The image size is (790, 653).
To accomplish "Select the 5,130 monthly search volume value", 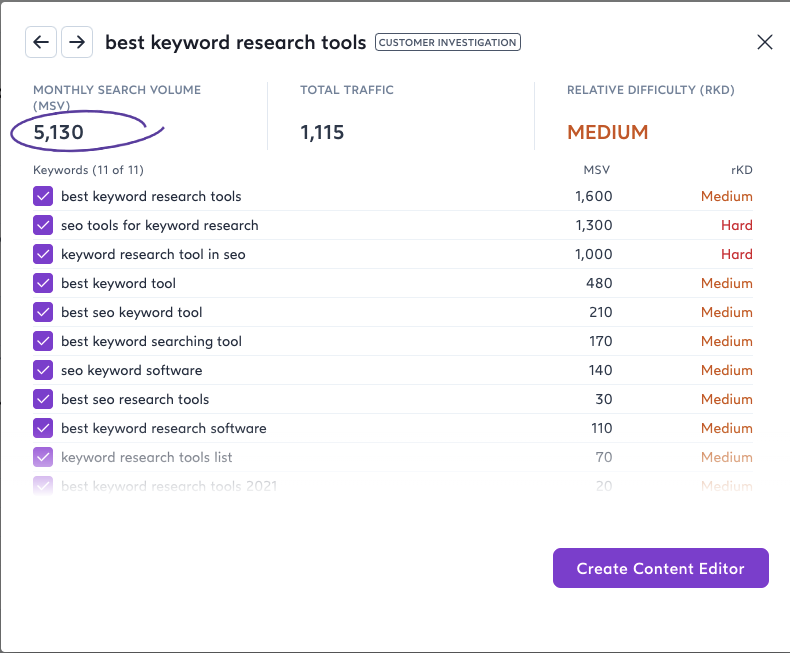I will tap(58, 132).
